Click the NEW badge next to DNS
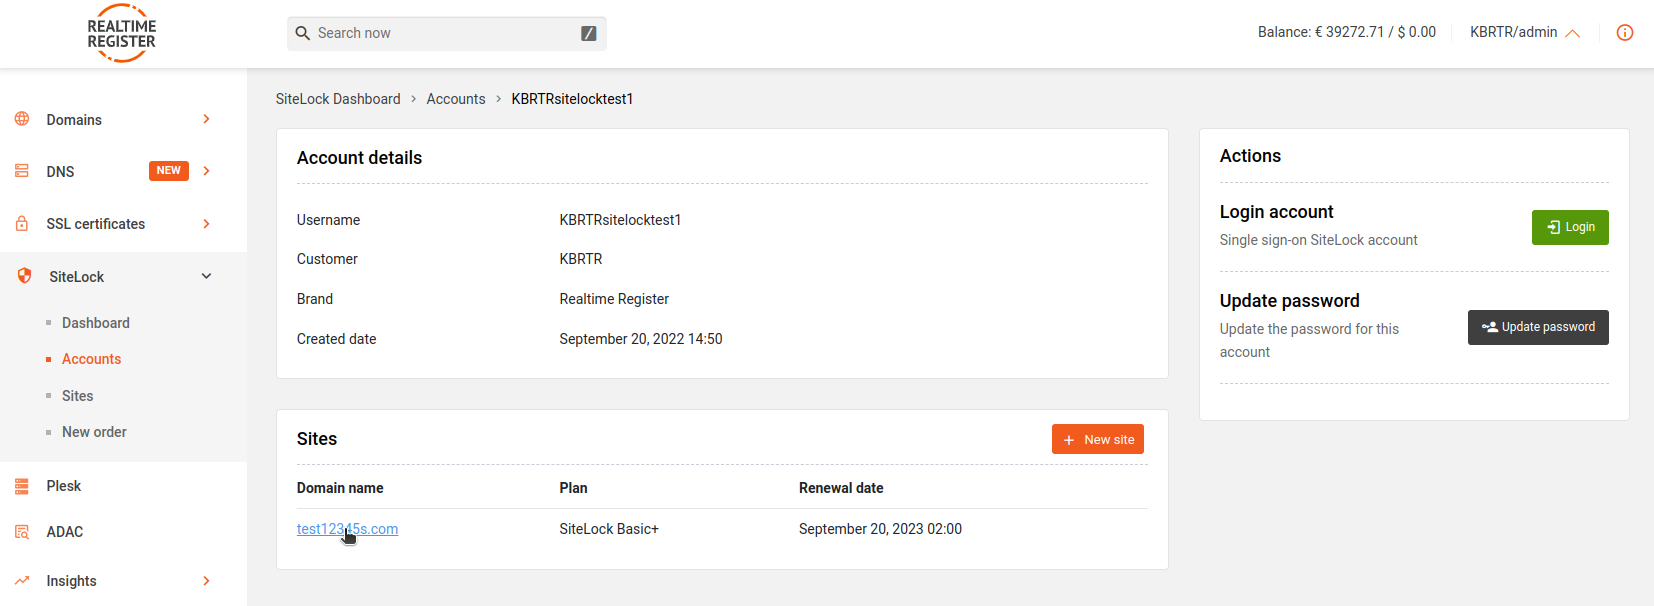Viewport: 1654px width, 606px height. (169, 171)
